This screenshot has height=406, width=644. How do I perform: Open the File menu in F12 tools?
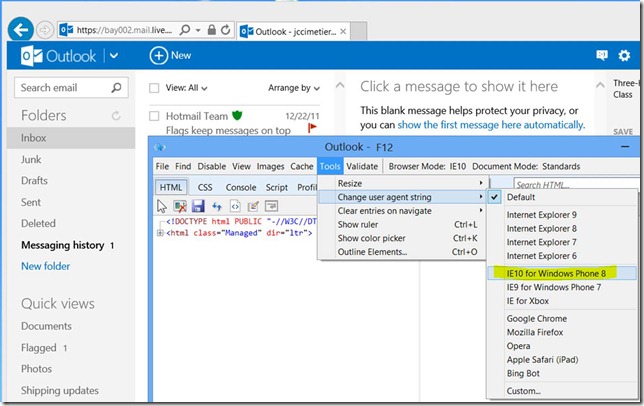tap(162, 166)
